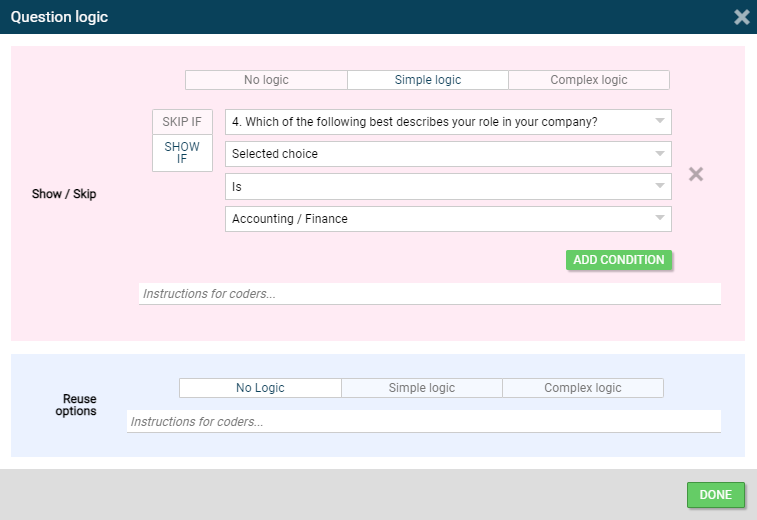The width and height of the screenshot is (757, 520).
Task: Click the arrow on the 'Is' operator dropdown
Action: pos(659,186)
